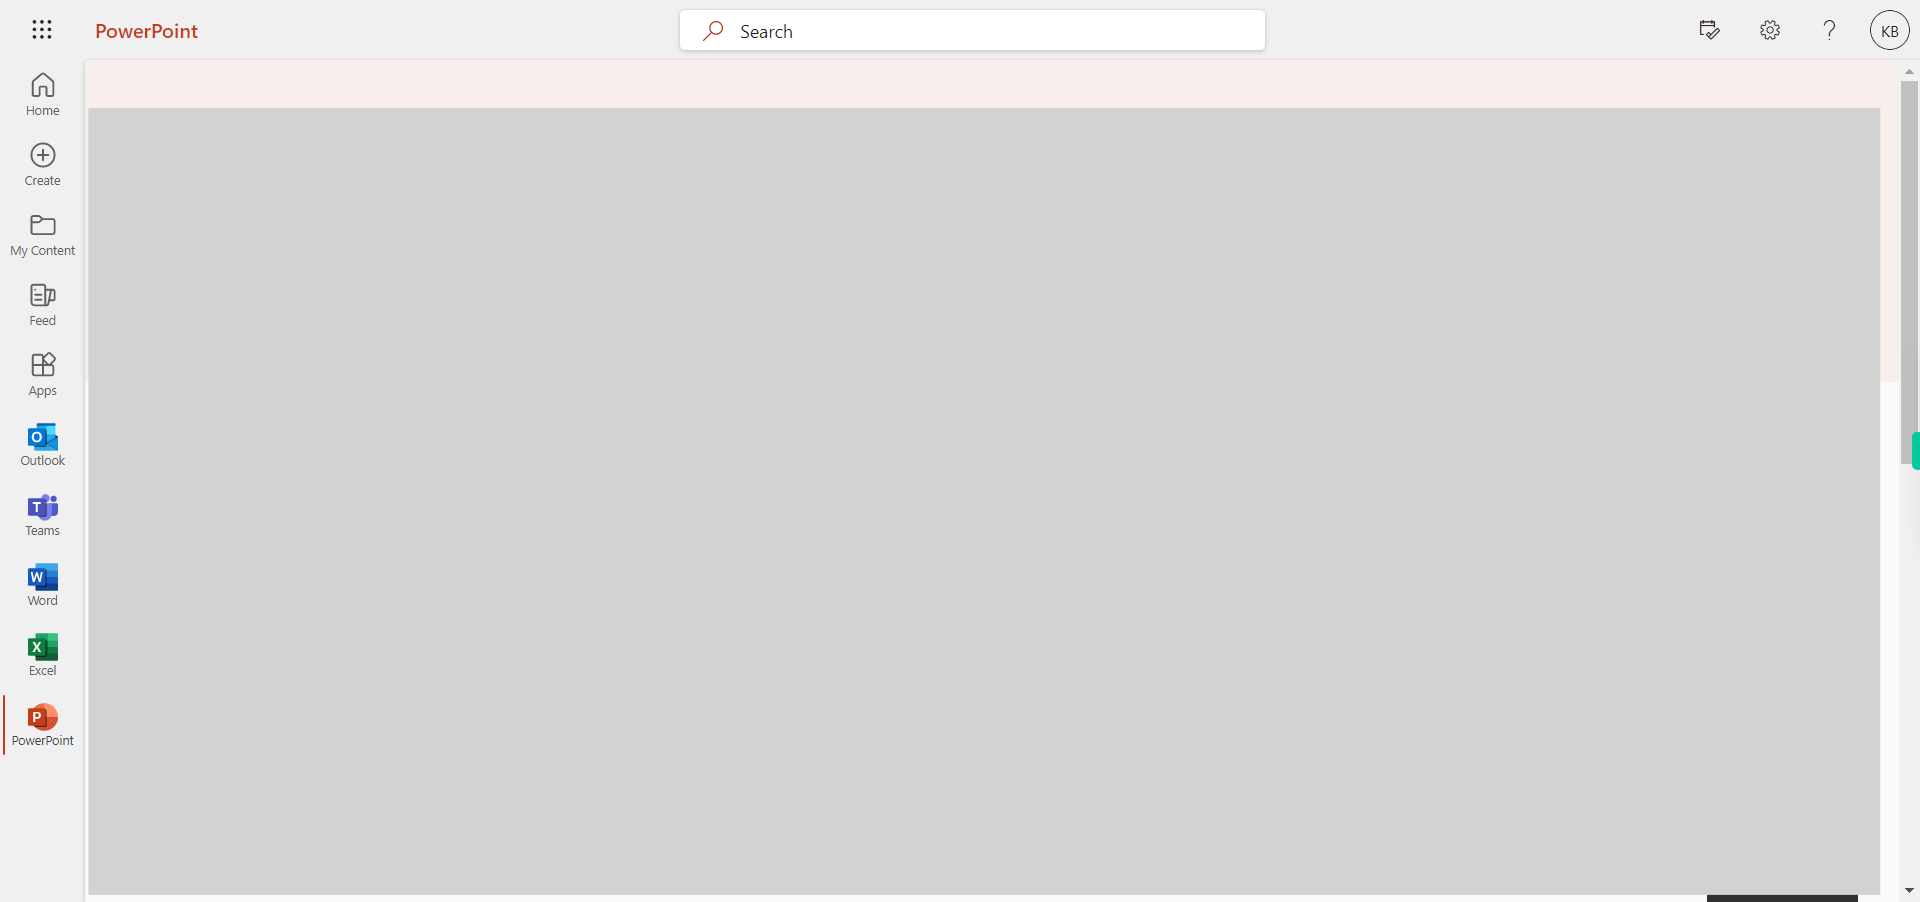Go to Home in the sidebar
Image resolution: width=1920 pixels, height=902 pixels.
(x=43, y=95)
